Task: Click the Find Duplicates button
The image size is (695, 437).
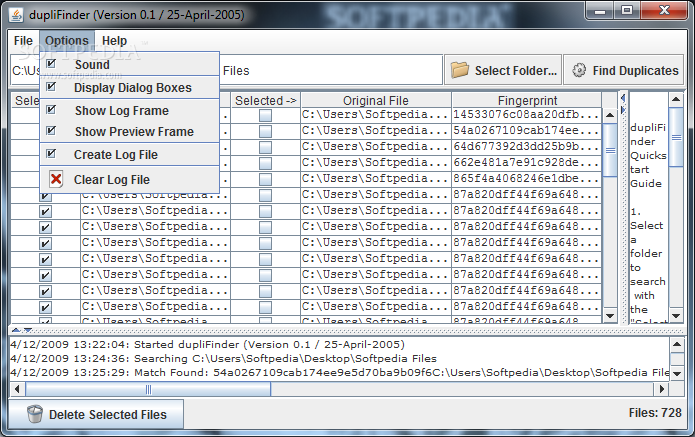Action: (x=624, y=70)
